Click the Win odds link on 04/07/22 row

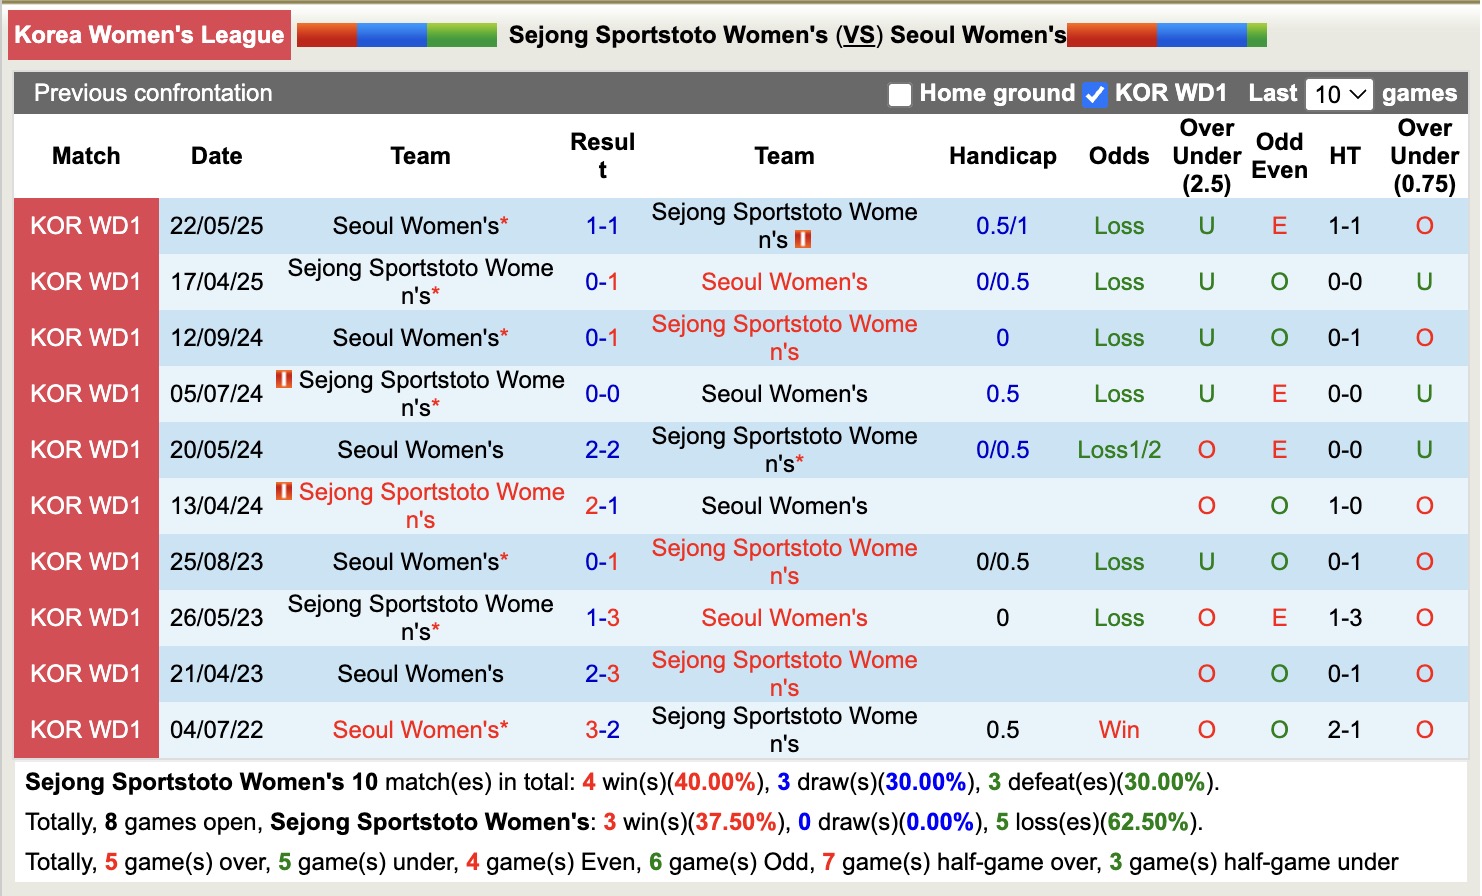pos(1118,729)
